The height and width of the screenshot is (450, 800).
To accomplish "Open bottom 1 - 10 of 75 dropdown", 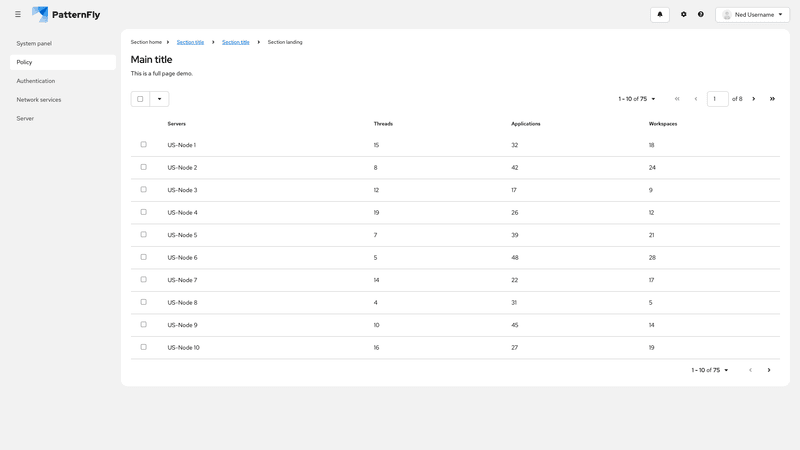I will (710, 370).
